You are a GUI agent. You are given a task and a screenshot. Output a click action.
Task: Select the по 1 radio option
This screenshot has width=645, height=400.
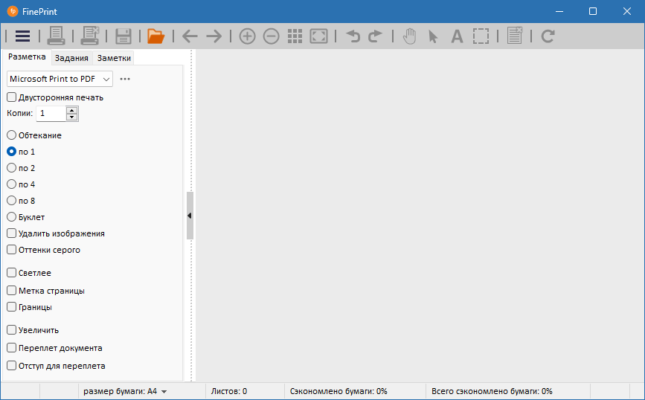[12, 151]
